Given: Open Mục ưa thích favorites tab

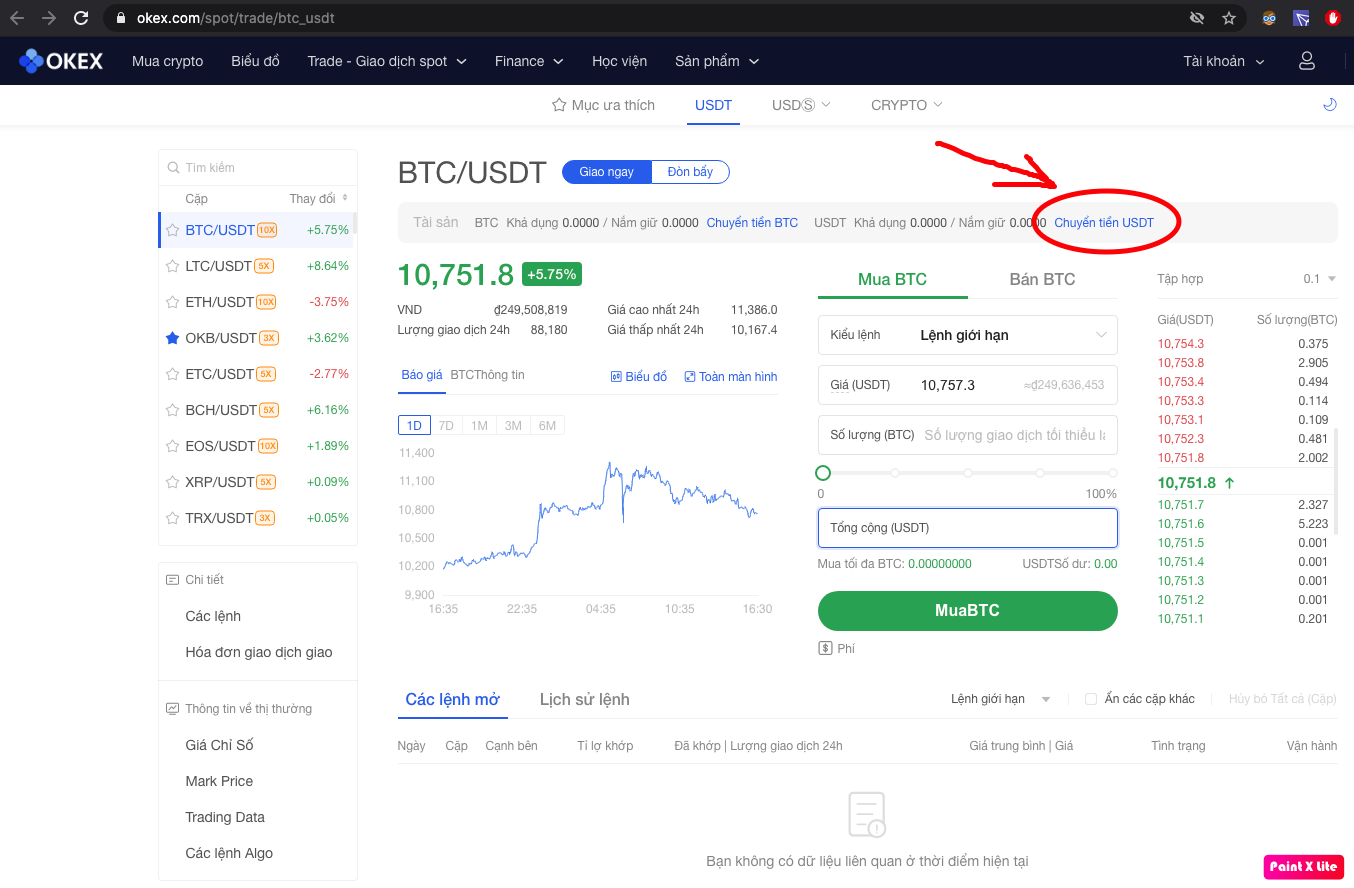Looking at the screenshot, I should [603, 105].
